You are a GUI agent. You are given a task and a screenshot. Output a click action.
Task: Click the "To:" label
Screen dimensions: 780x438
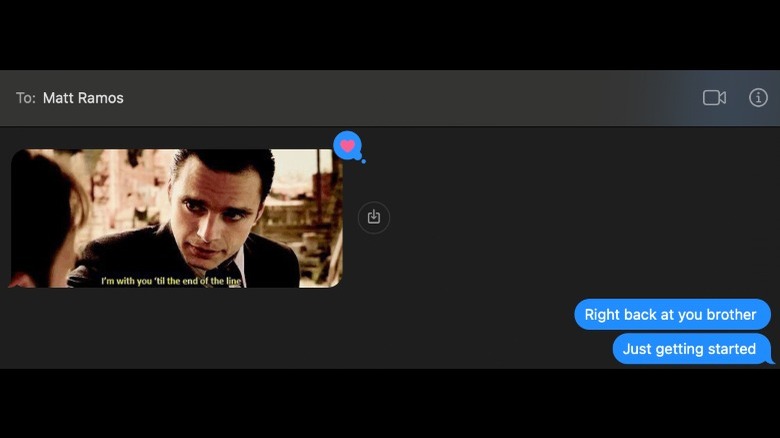coord(25,98)
